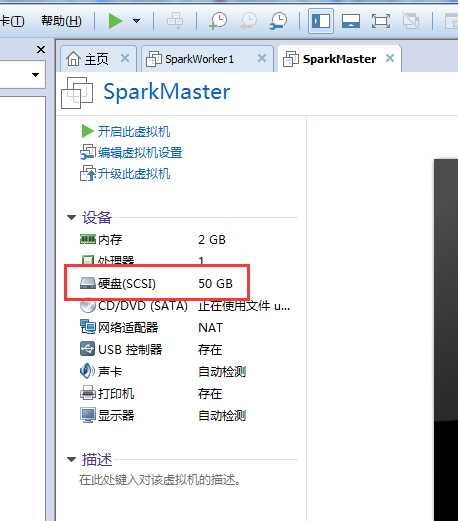Screen dimensions: 458x521
Task: Click the hard disk drive icon
Action: click(88, 283)
